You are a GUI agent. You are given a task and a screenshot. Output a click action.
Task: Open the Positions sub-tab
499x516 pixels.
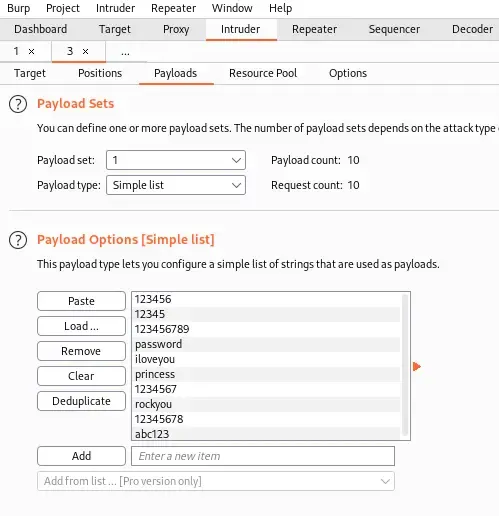(100, 73)
